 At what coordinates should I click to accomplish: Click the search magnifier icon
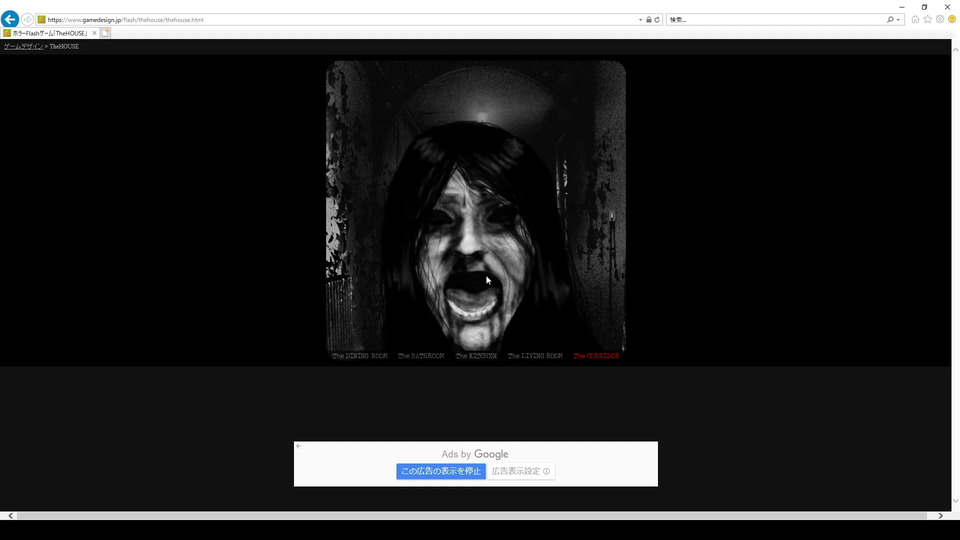pyautogui.click(x=890, y=20)
